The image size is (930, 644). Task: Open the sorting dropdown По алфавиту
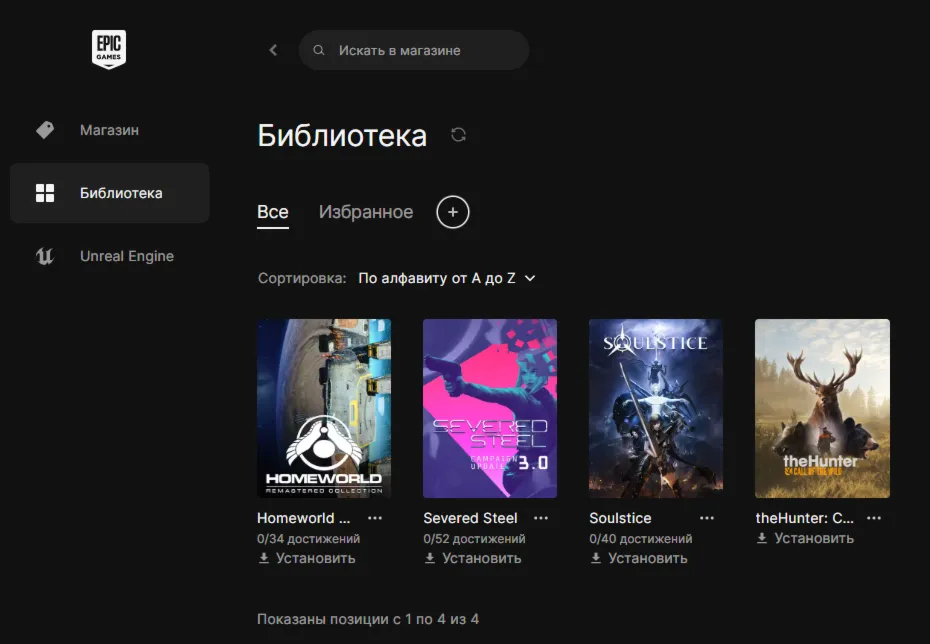tap(447, 278)
